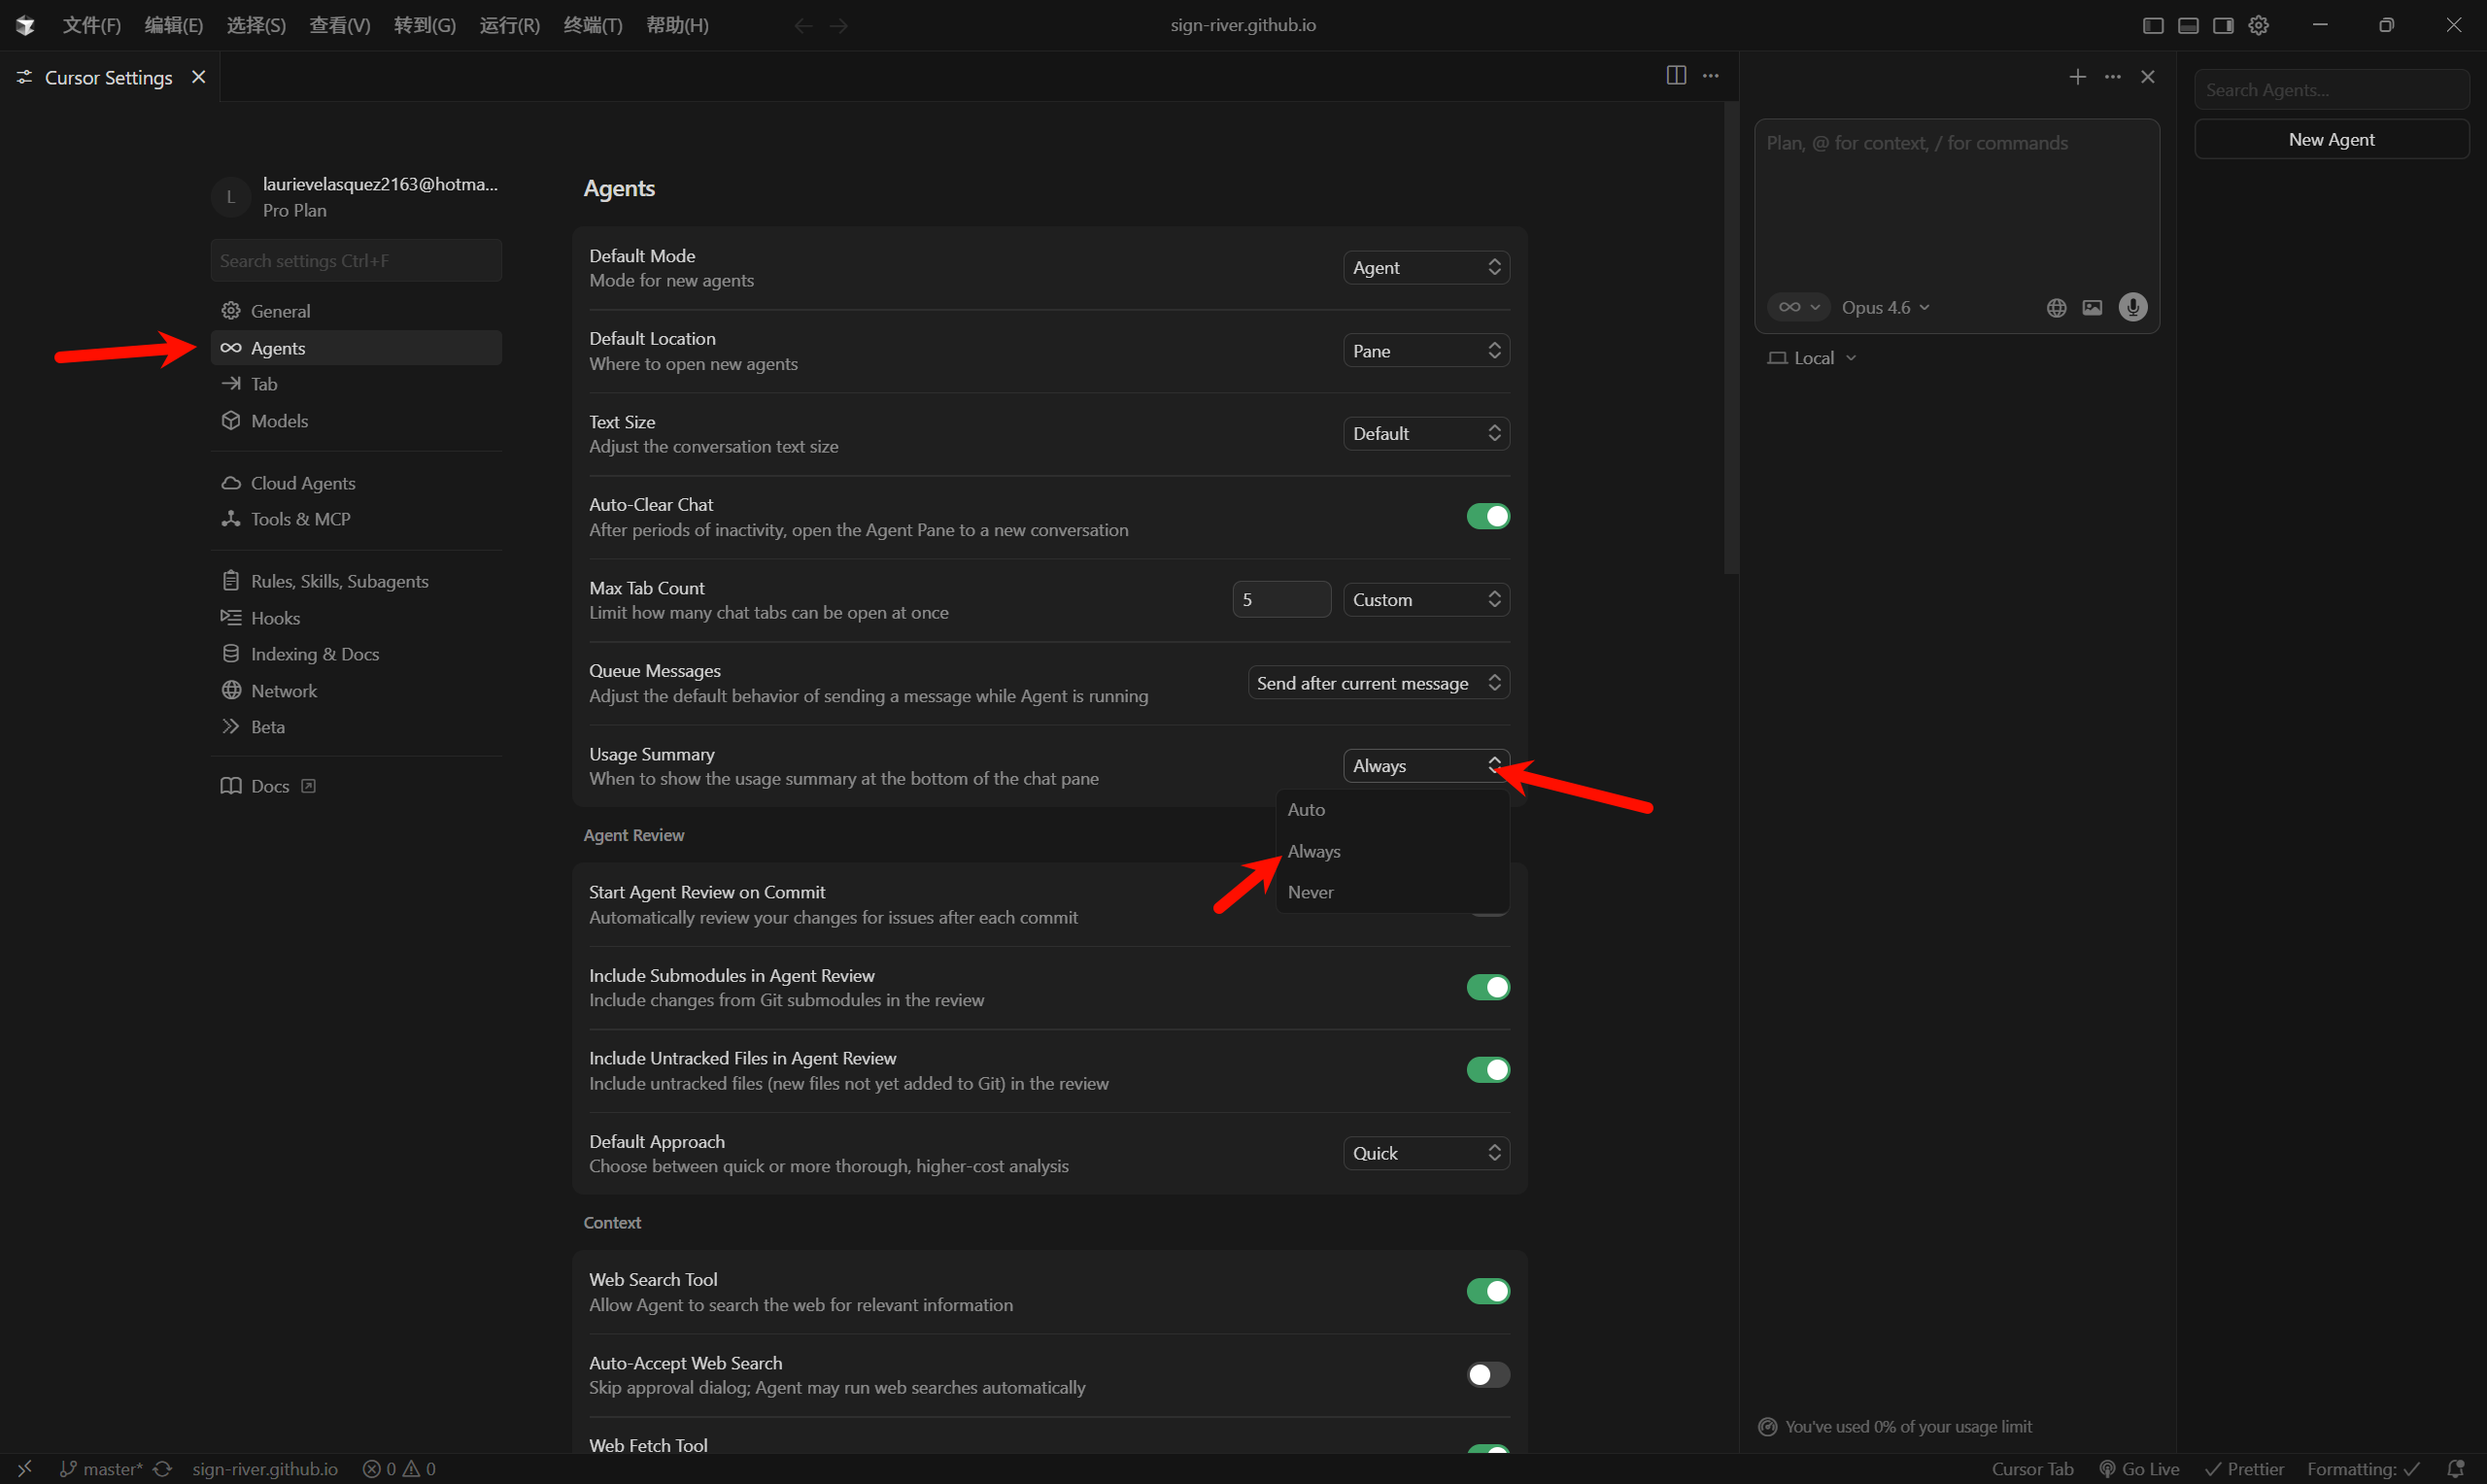Click the user avatar L icon
Viewport: 2487px width, 1484px height.
point(230,197)
